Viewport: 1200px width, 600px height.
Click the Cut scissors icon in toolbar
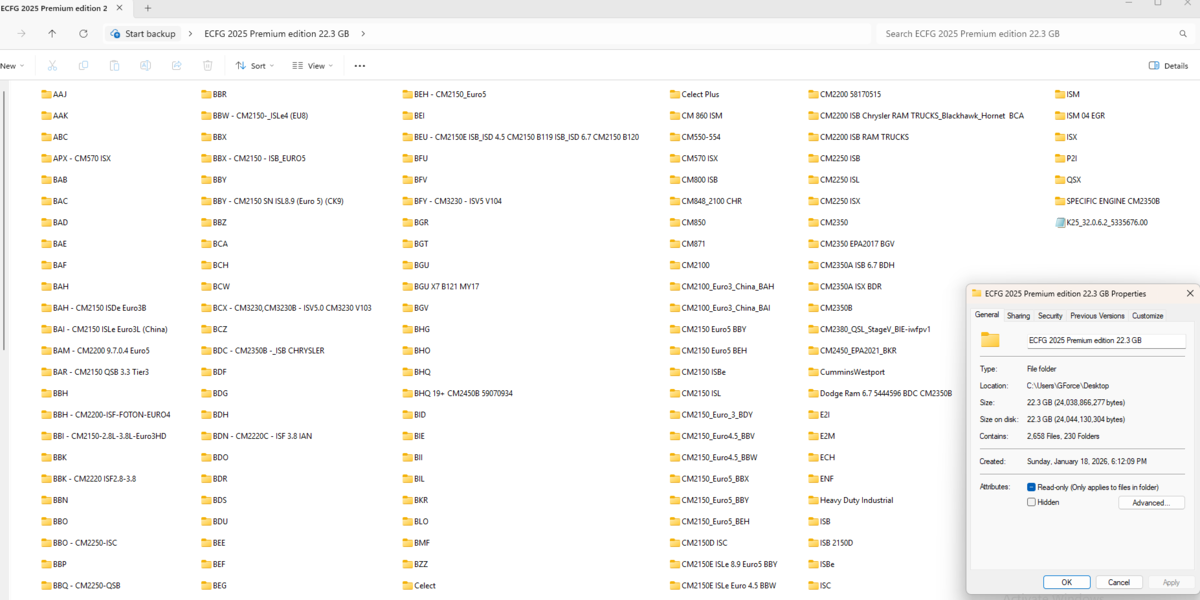52,66
